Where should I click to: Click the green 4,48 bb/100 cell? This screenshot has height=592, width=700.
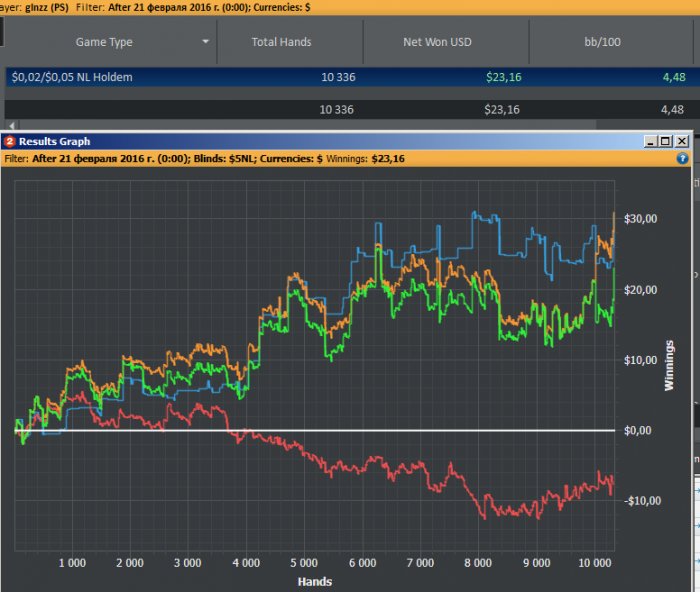coord(672,77)
